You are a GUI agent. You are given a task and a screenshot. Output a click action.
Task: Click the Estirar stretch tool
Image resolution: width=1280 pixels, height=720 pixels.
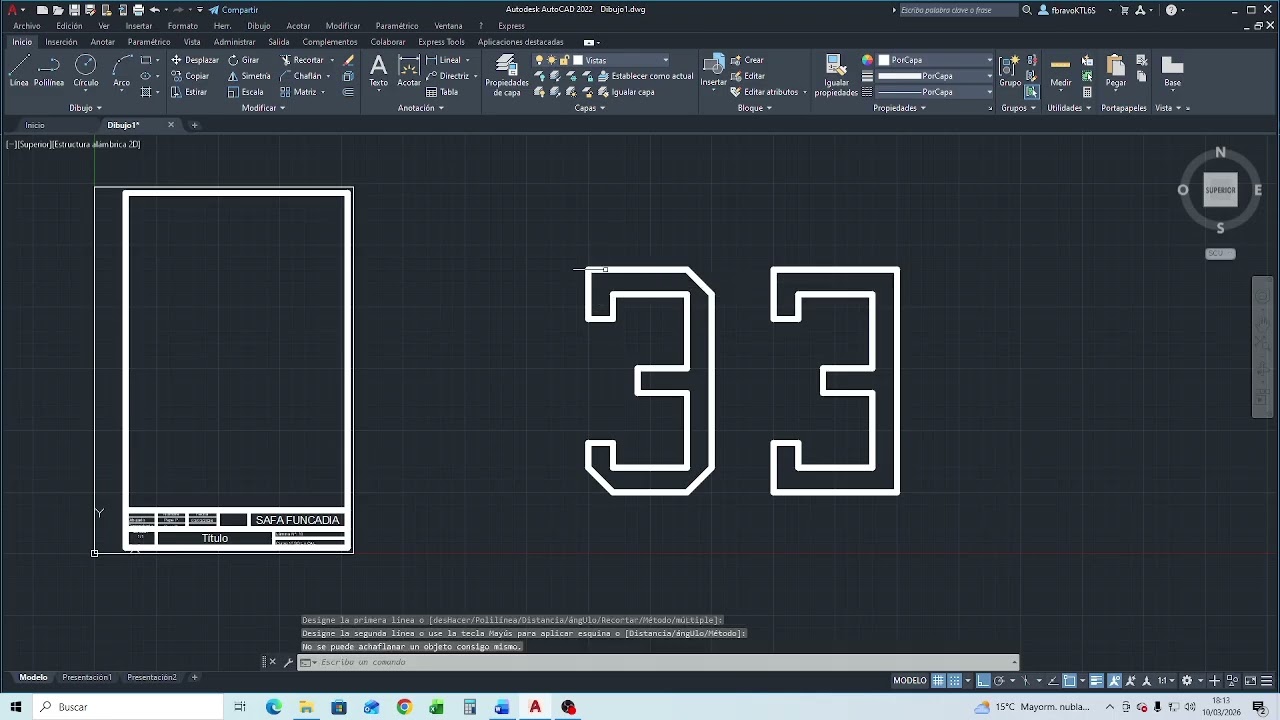click(189, 92)
